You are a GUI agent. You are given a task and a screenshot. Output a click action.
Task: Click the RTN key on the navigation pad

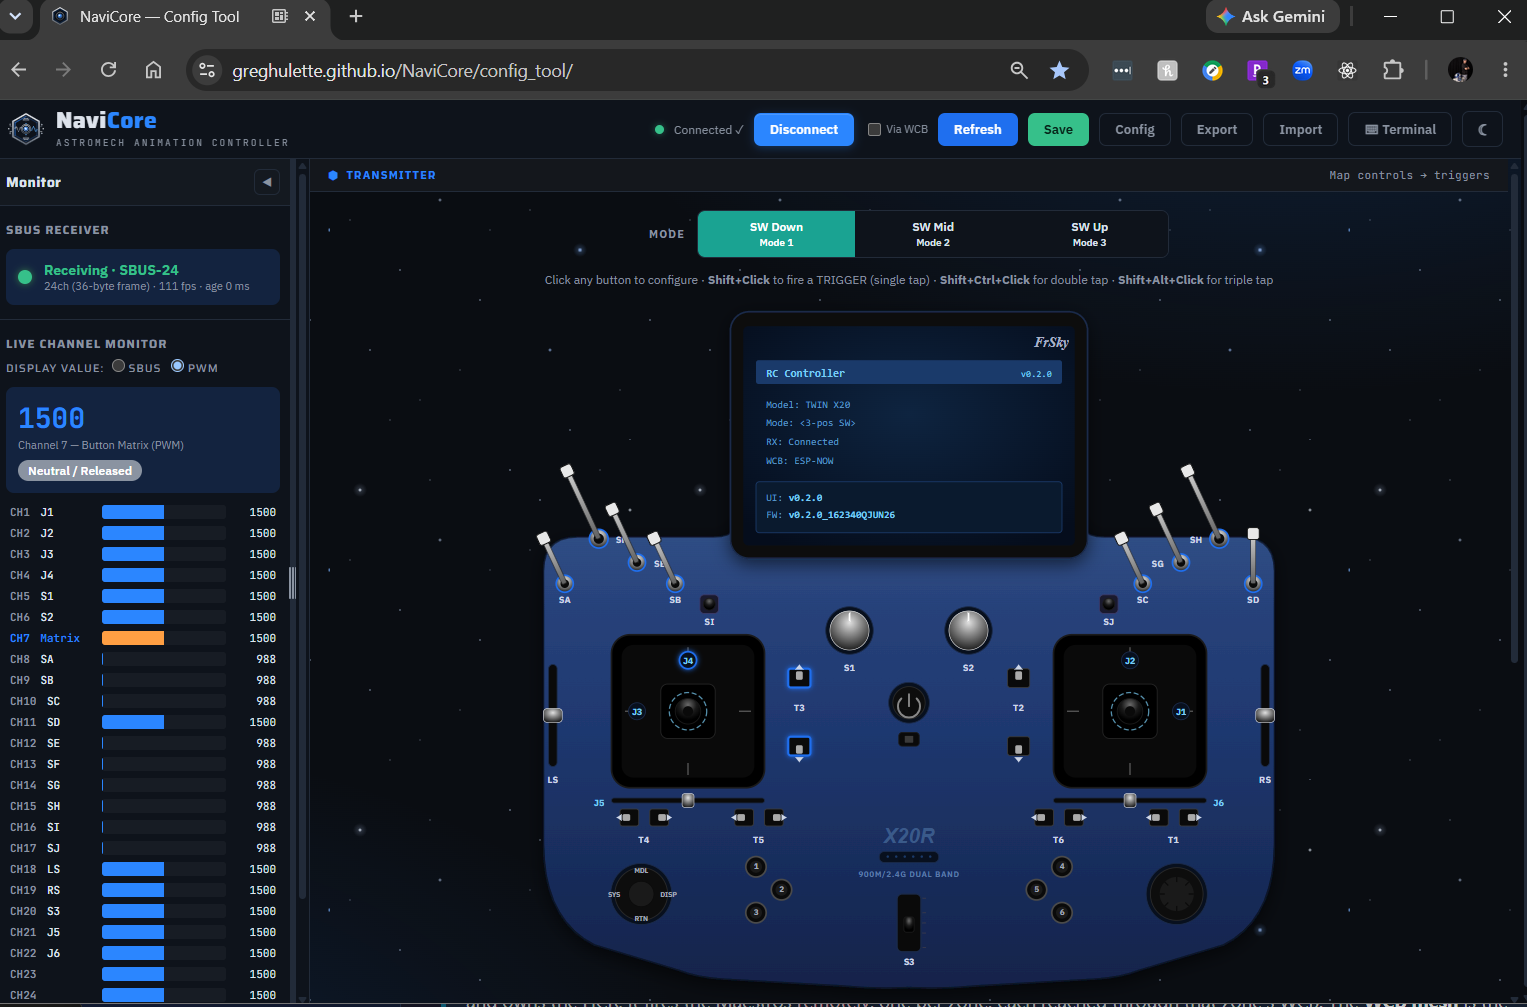(x=641, y=918)
